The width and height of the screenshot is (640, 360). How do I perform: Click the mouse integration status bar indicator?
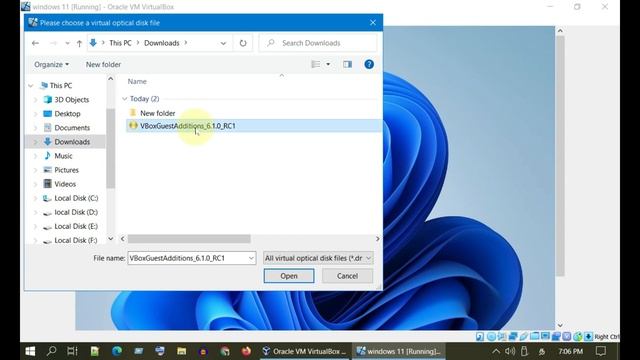[578, 336]
